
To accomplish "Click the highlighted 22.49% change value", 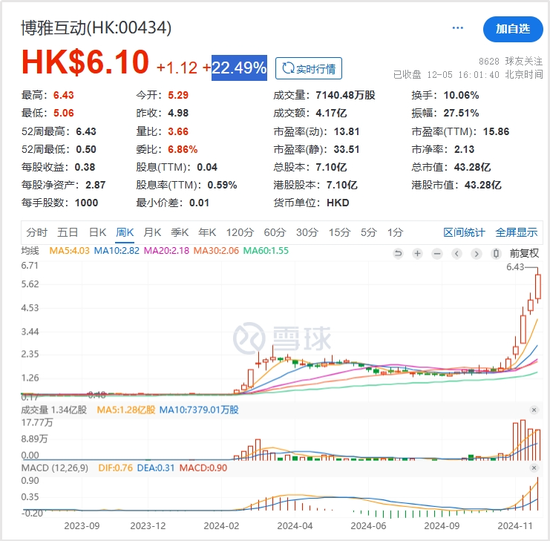I will 239,68.
